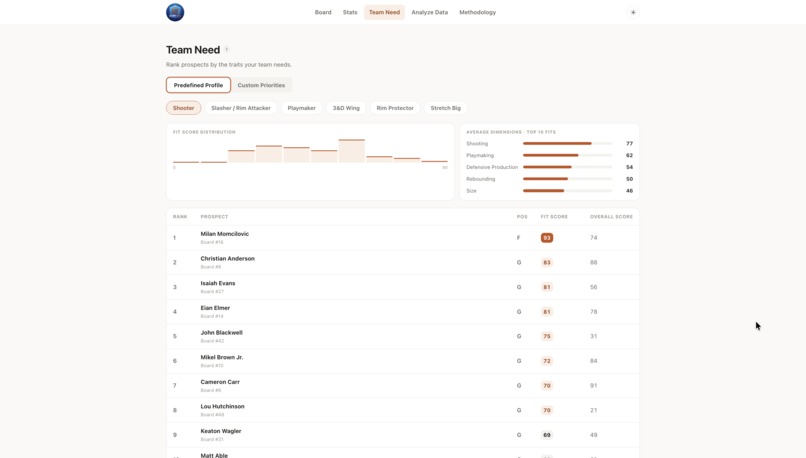This screenshot has height=458, width=806.
Task: Select the Team Need nav tab
Action: [x=384, y=12]
